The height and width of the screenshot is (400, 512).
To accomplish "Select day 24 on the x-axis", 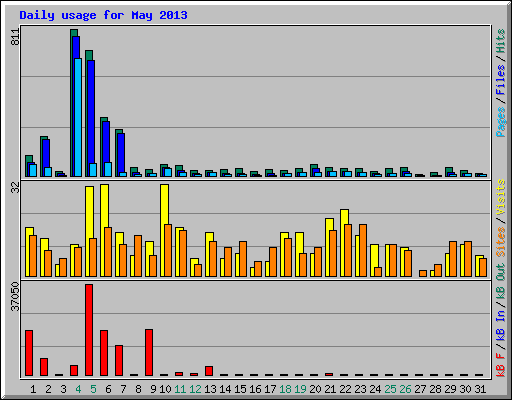I will [x=375, y=389].
